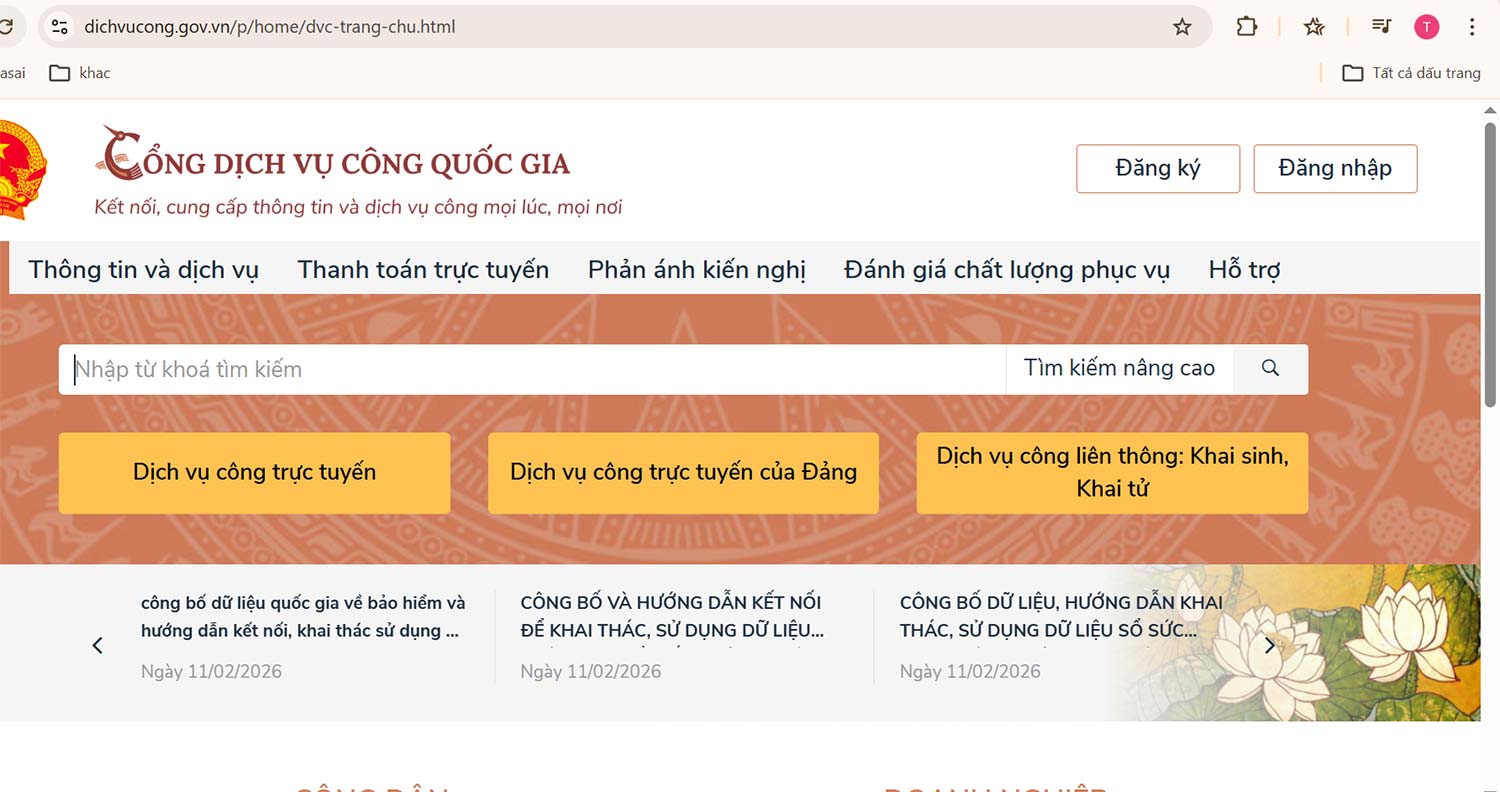Open the khac bookmarks folder

pos(80,72)
